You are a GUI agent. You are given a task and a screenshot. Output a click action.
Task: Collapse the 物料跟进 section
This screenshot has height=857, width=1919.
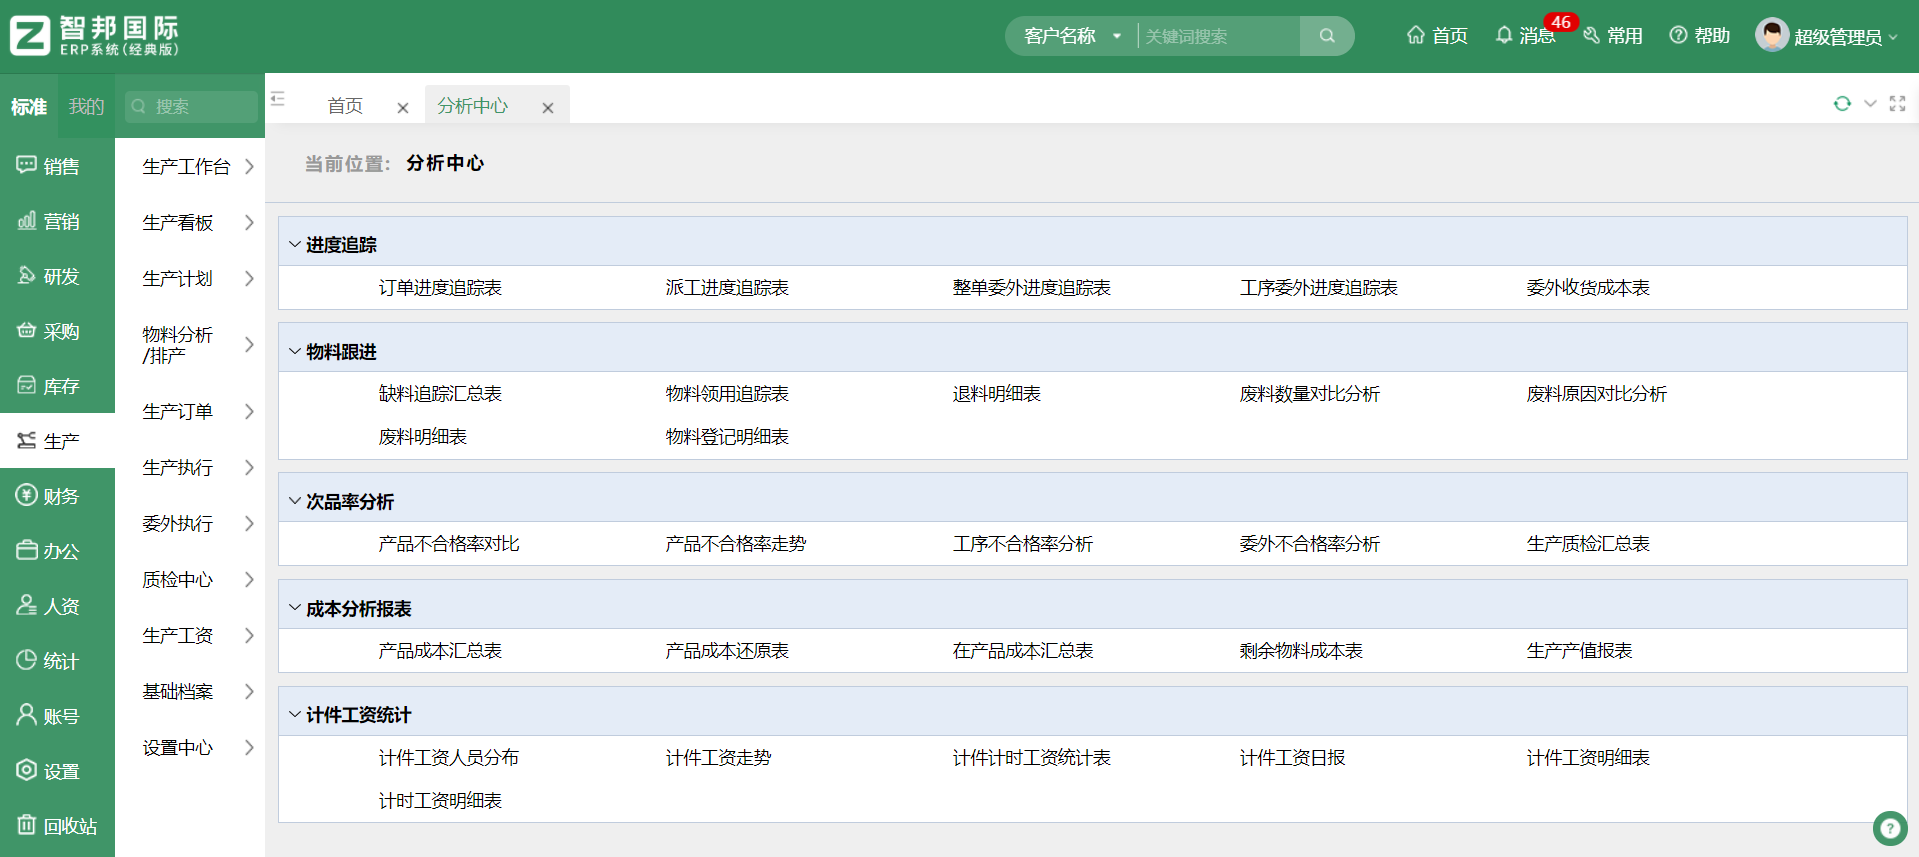tap(295, 351)
